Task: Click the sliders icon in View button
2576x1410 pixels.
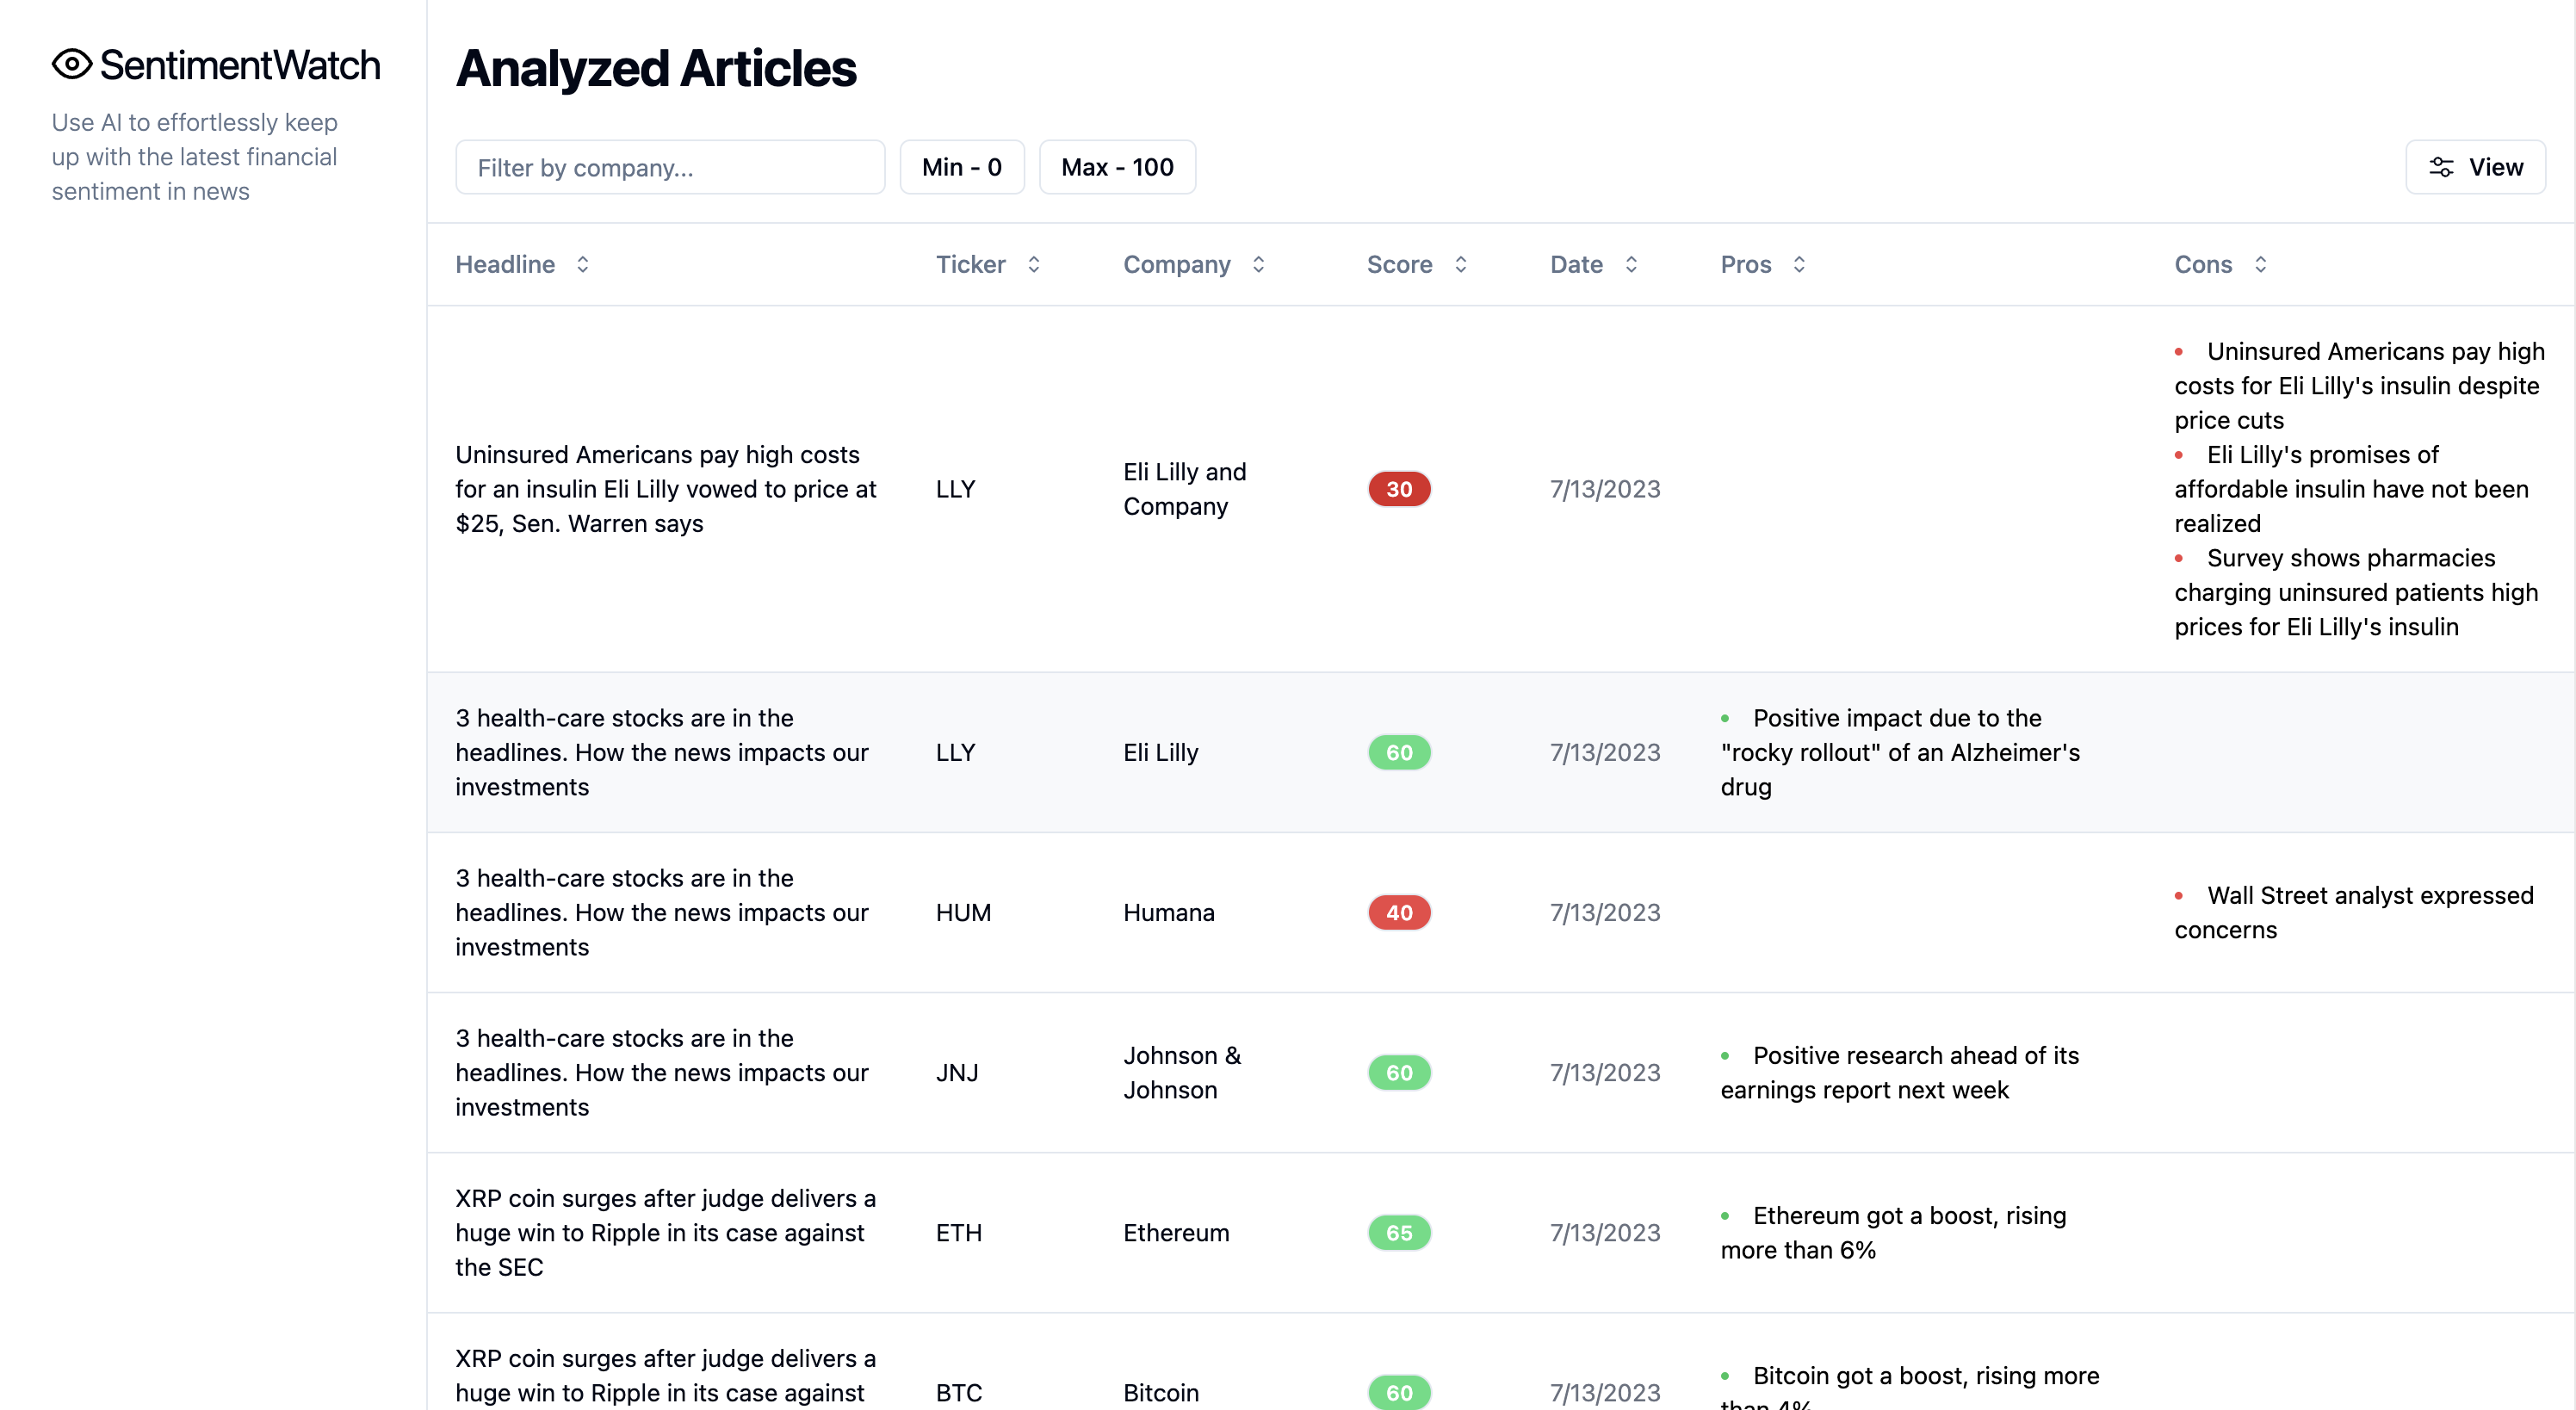Action: (2441, 167)
